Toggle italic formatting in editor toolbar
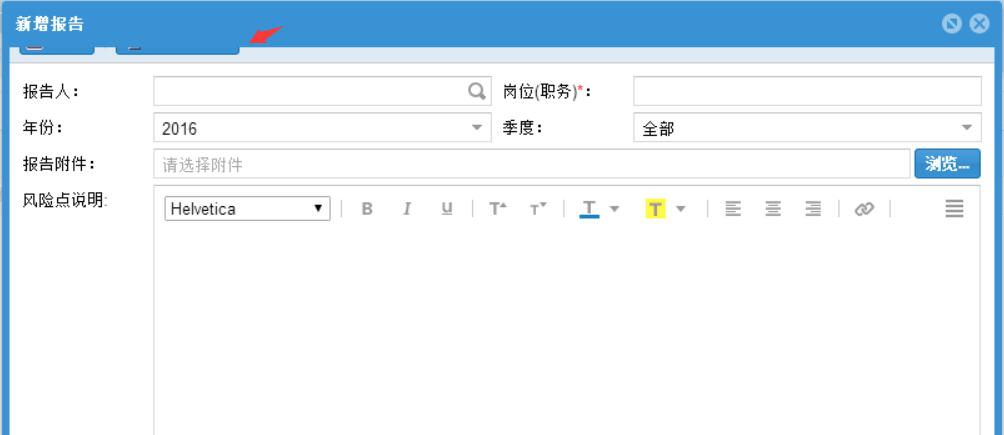This screenshot has width=1004, height=435. tap(407, 209)
